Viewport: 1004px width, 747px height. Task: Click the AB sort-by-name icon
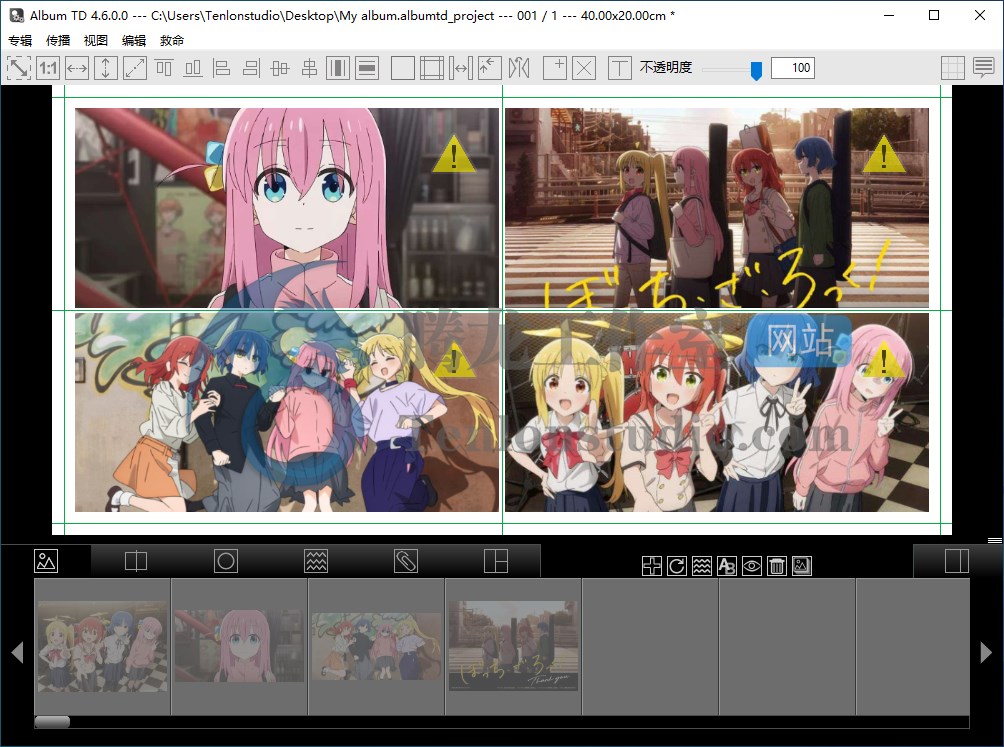727,566
